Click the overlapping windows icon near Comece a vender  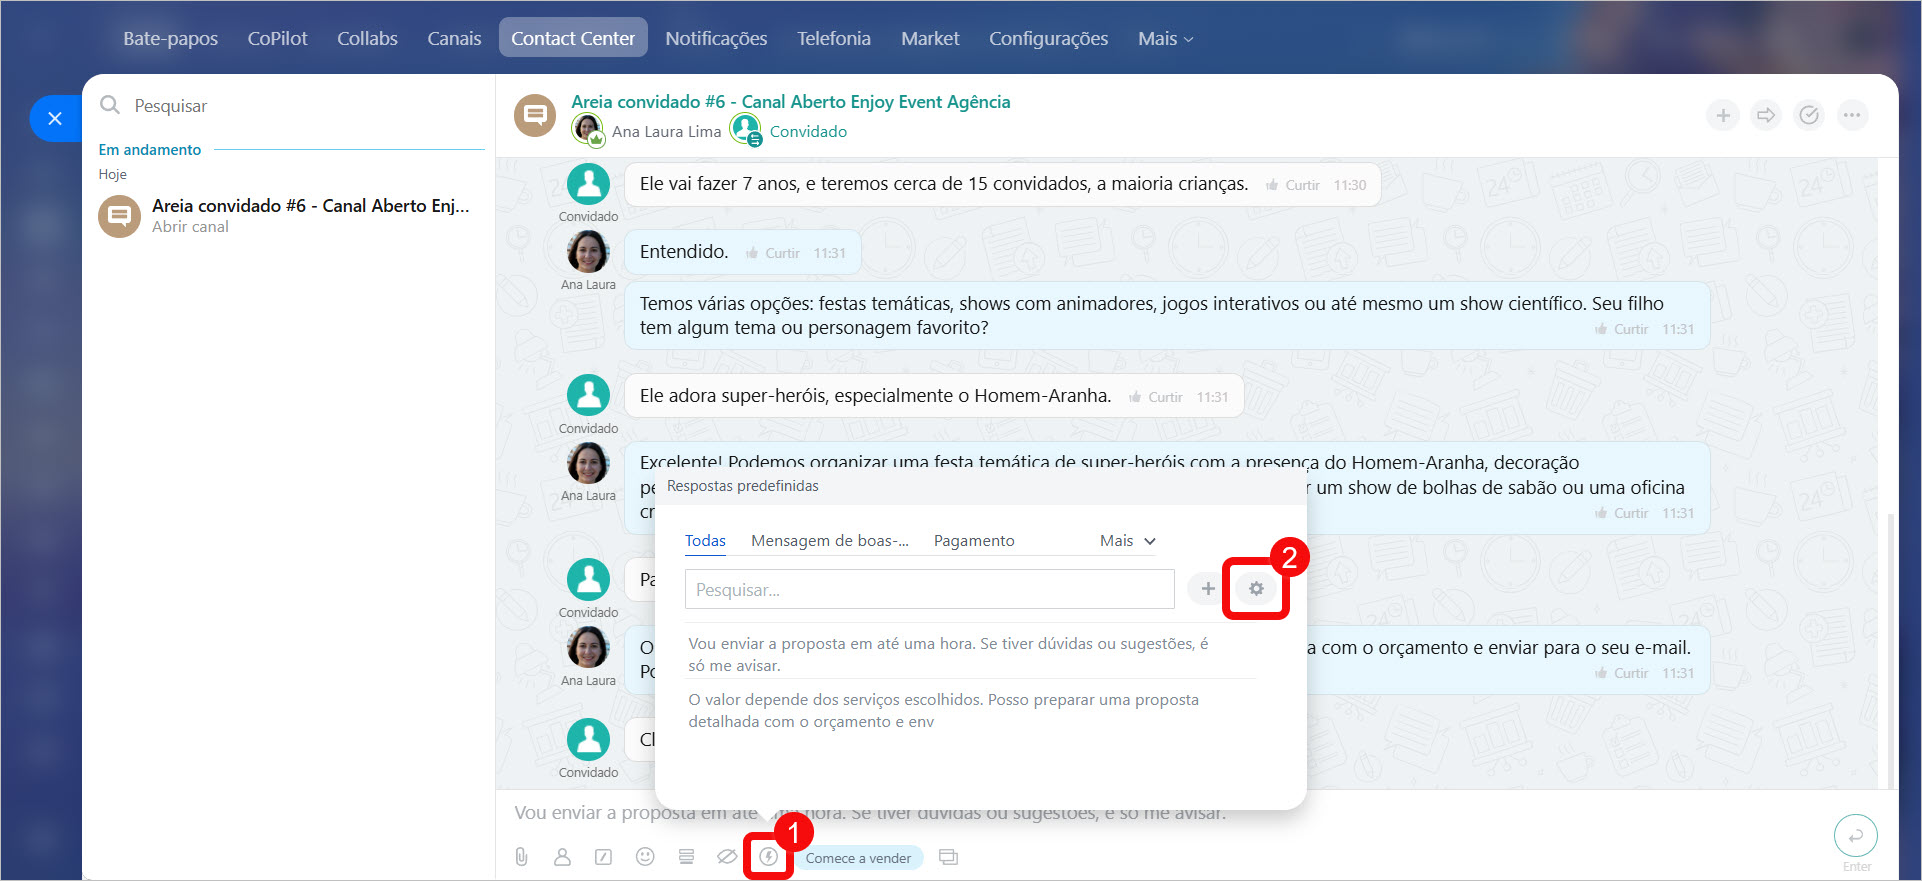[x=948, y=857]
